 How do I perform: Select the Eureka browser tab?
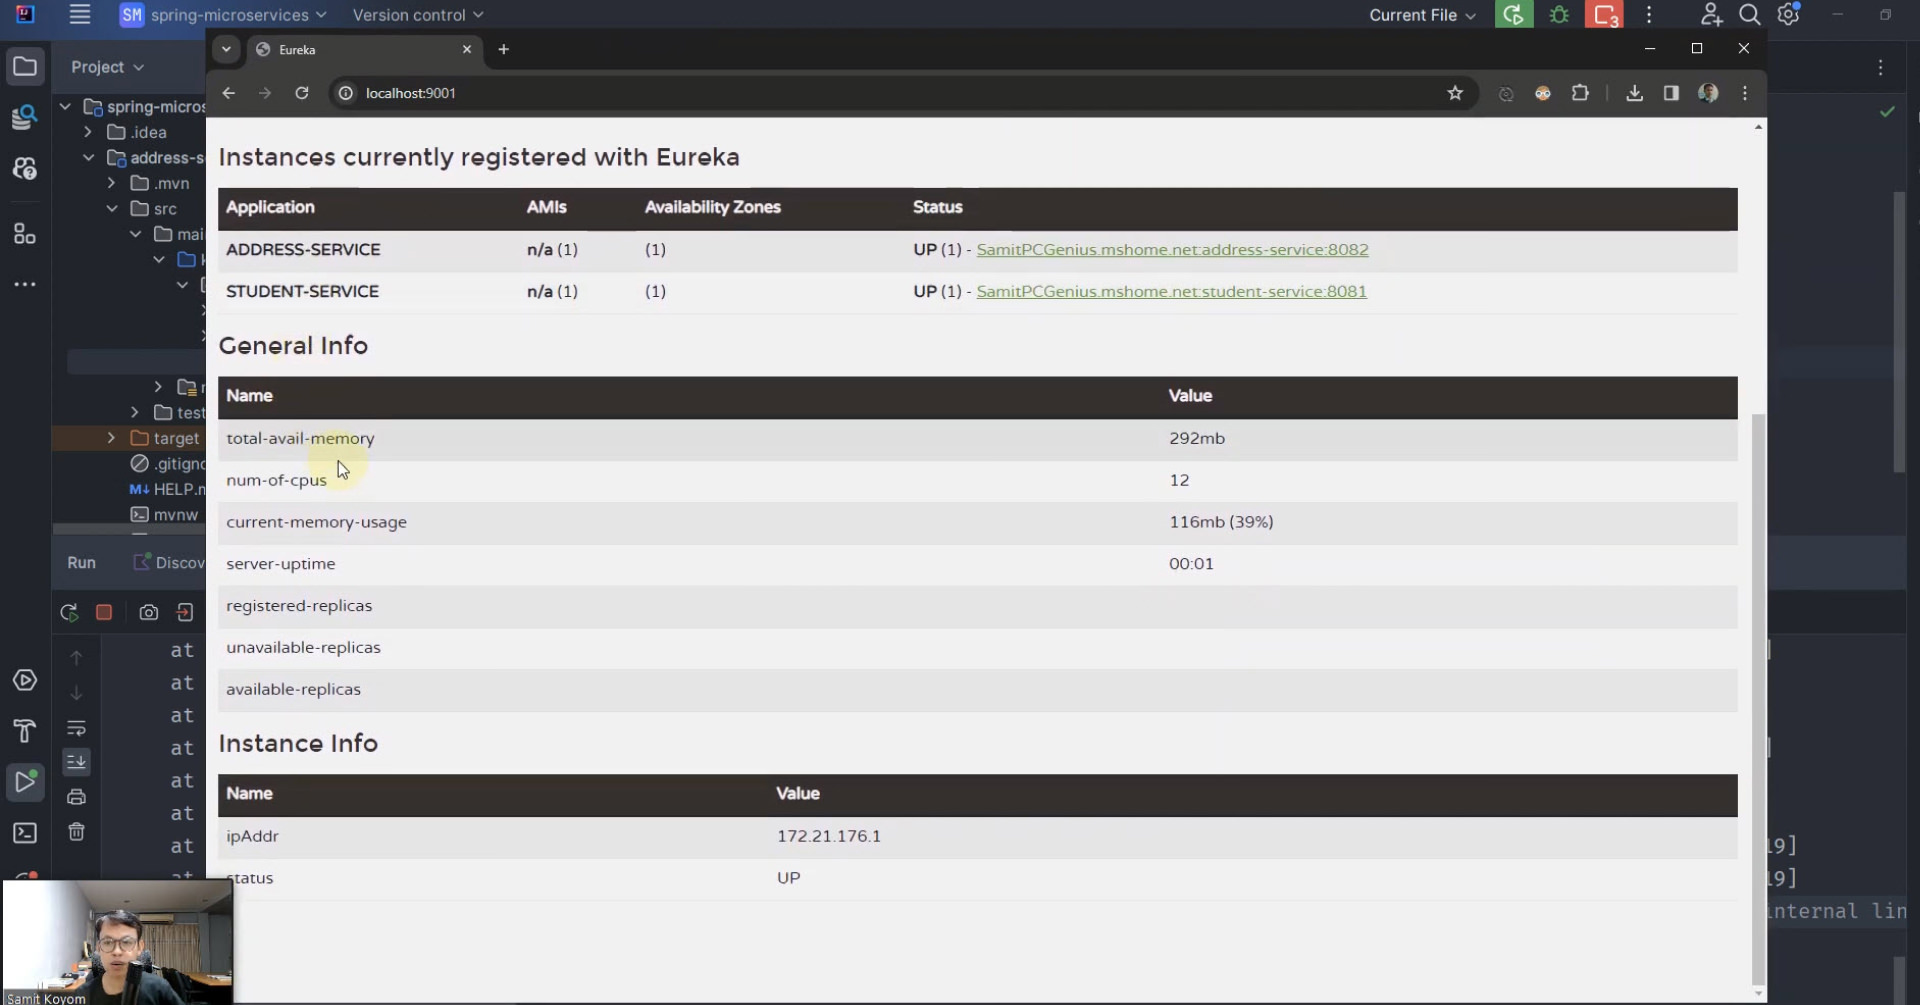tap(365, 49)
